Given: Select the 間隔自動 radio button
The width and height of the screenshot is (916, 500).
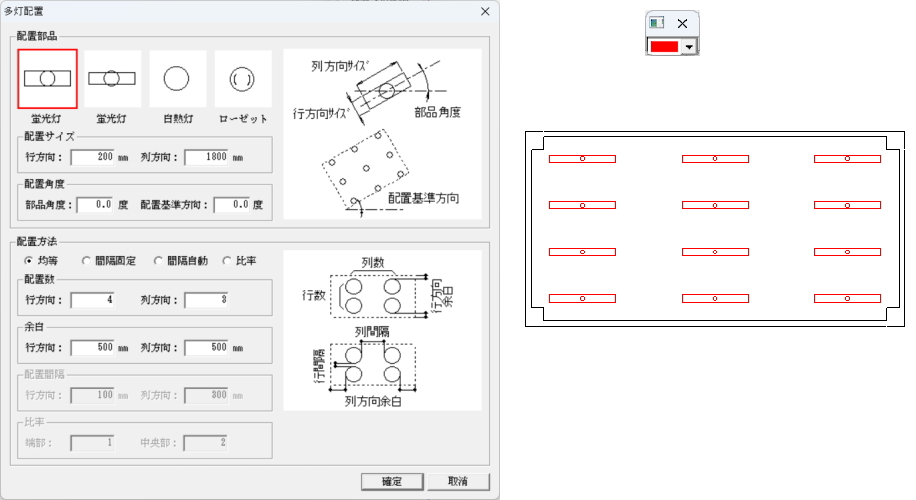Looking at the screenshot, I should pos(181,261).
